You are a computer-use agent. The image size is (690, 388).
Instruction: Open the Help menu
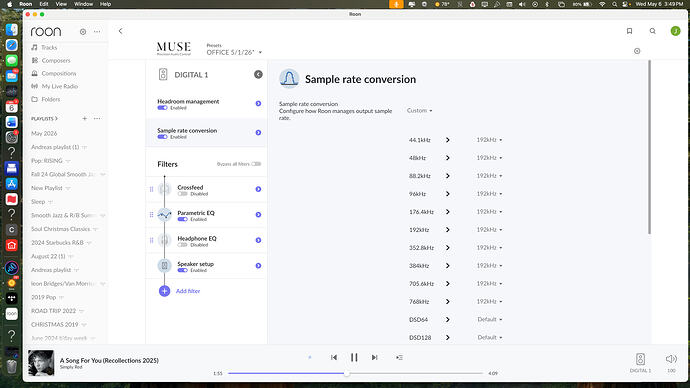pos(105,4)
